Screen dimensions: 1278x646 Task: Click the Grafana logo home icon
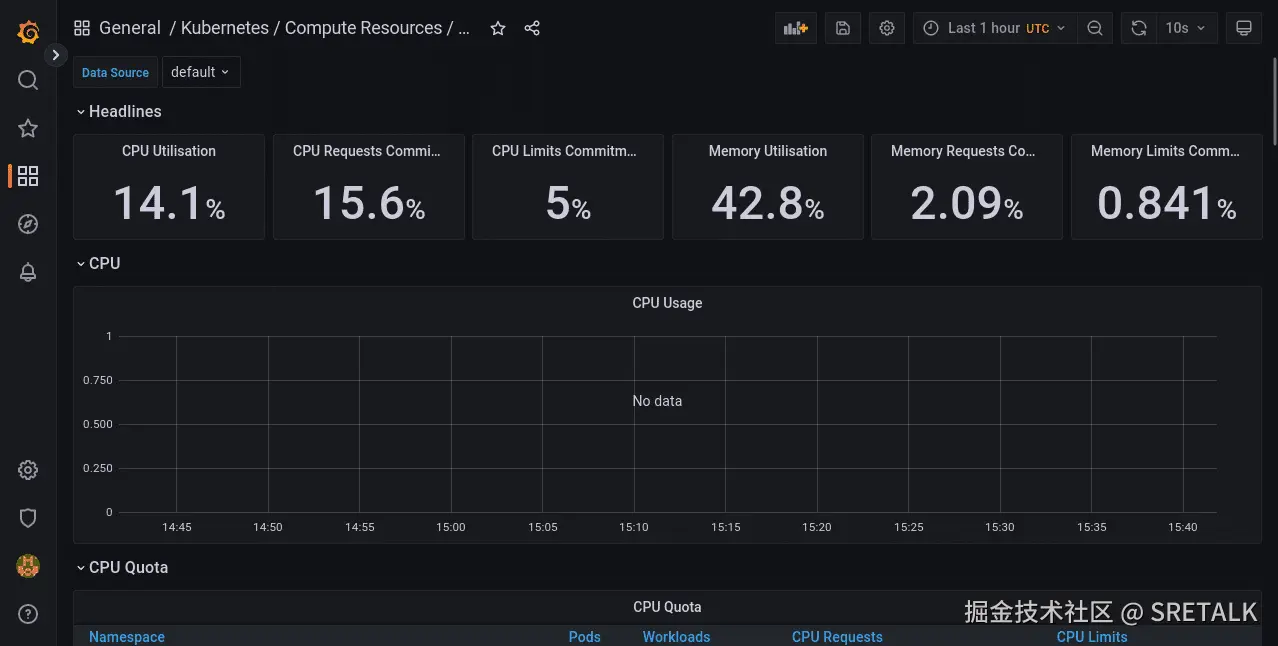pos(28,33)
